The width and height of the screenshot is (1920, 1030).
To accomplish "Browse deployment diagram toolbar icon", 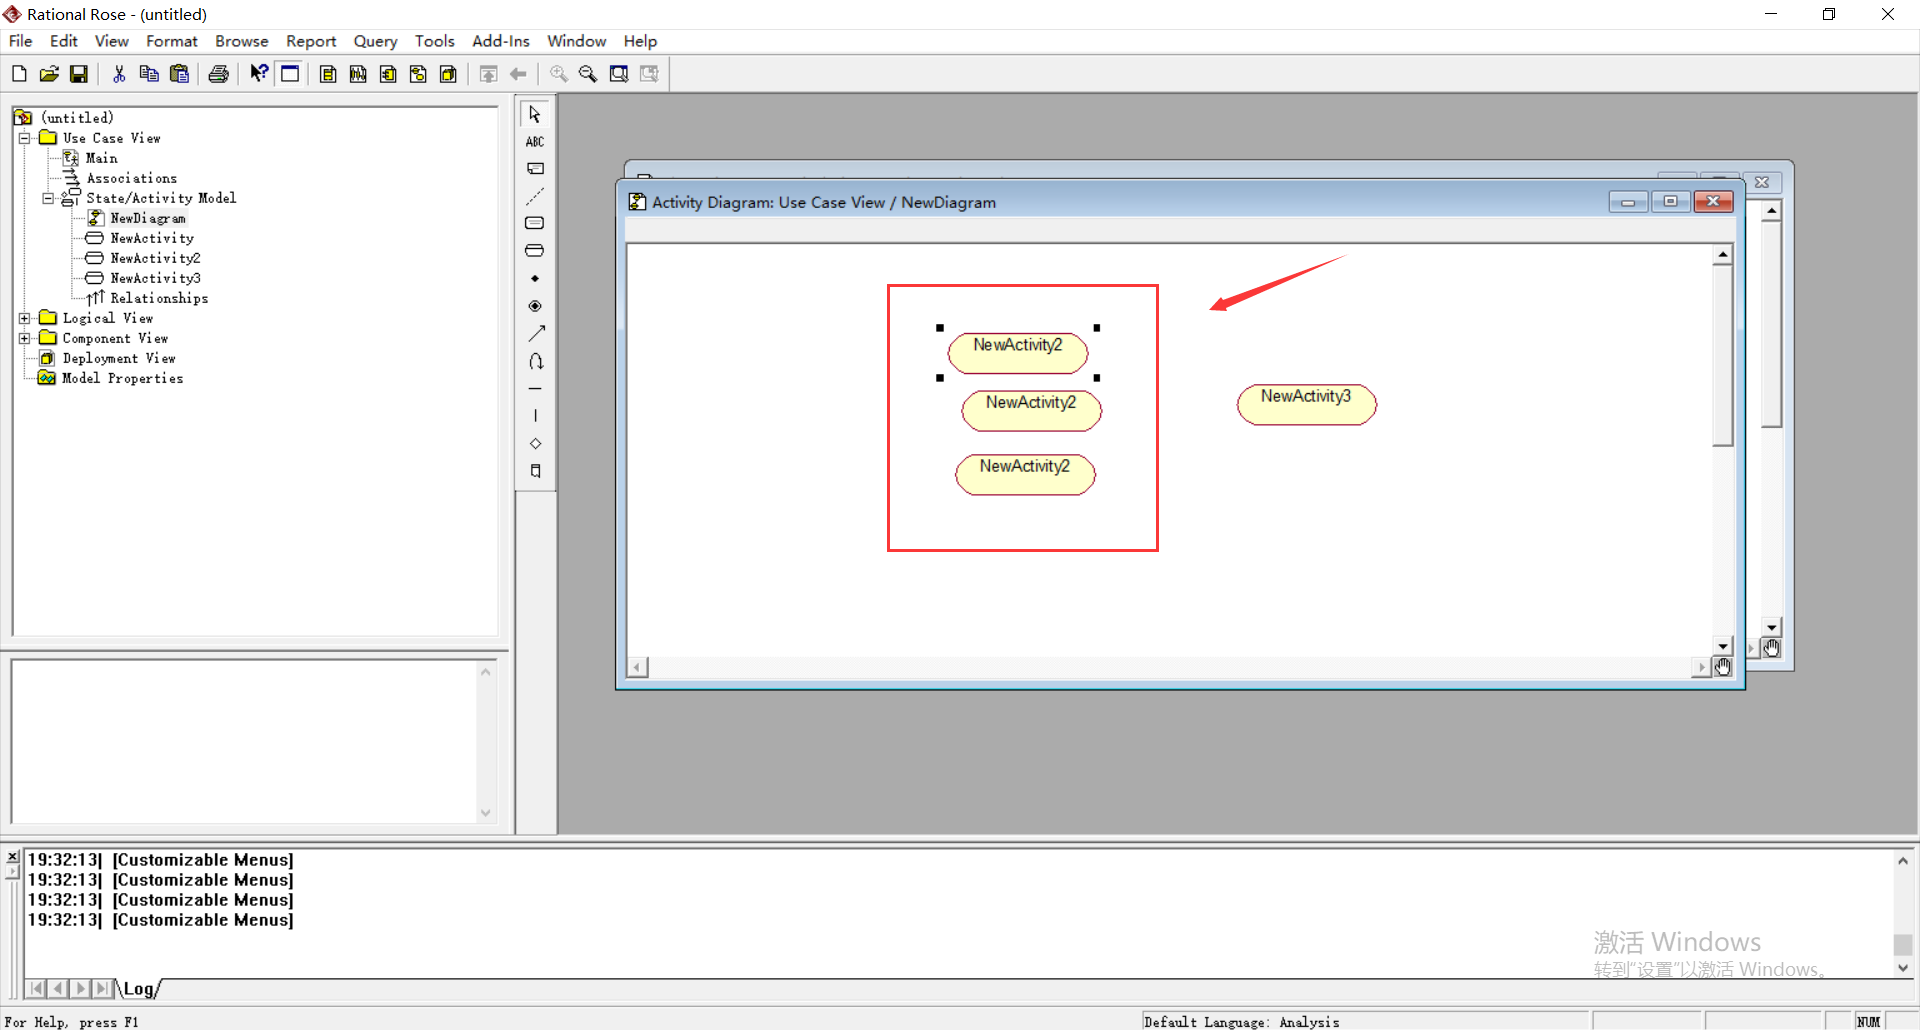I will [448, 74].
